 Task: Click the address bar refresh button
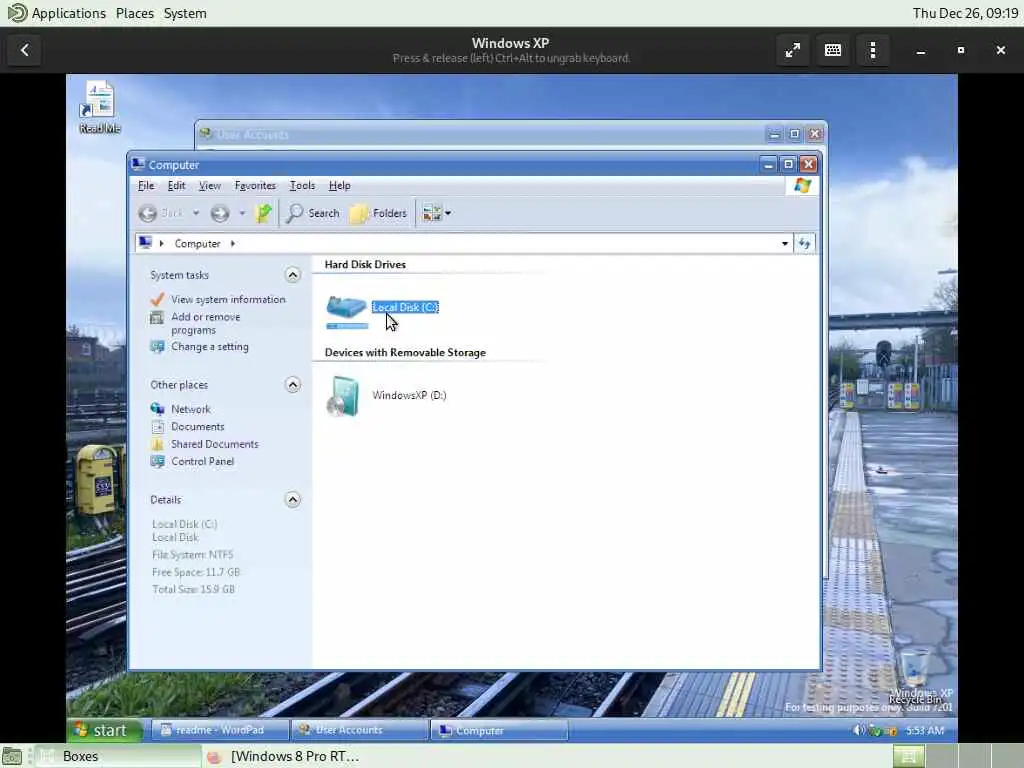click(805, 244)
